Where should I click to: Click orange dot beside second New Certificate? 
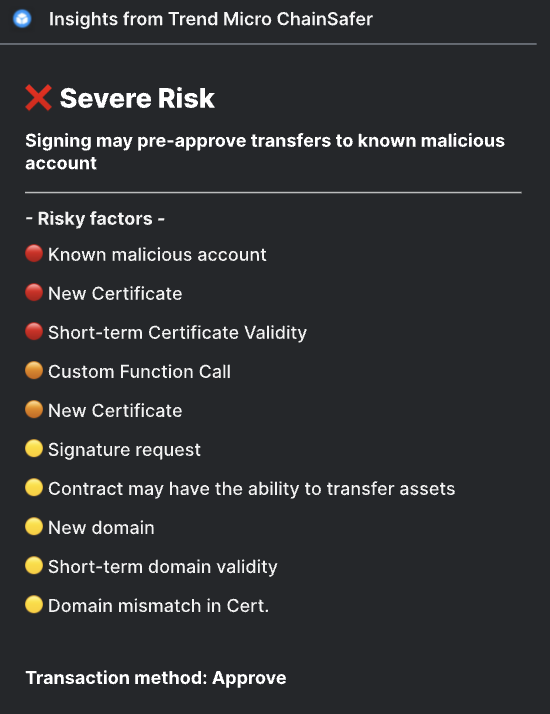tap(34, 410)
